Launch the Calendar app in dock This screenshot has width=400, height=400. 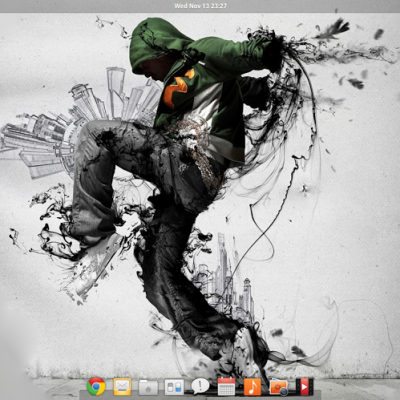(226, 386)
